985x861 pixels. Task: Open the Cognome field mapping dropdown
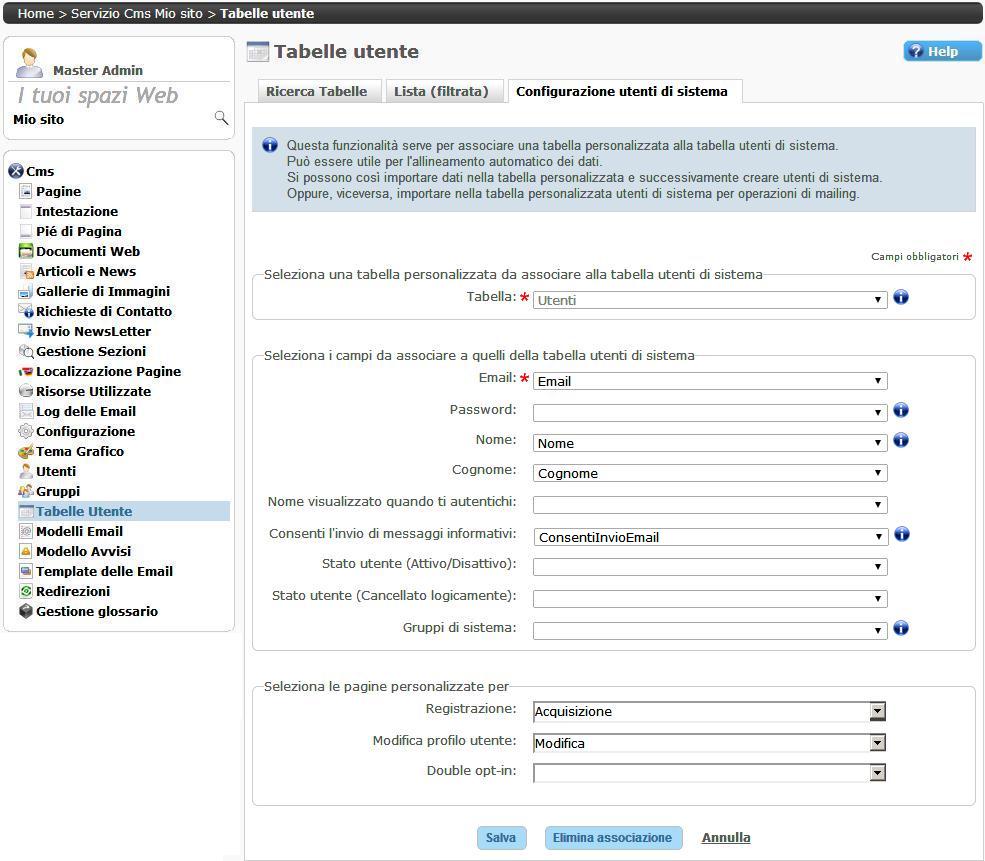(710, 473)
